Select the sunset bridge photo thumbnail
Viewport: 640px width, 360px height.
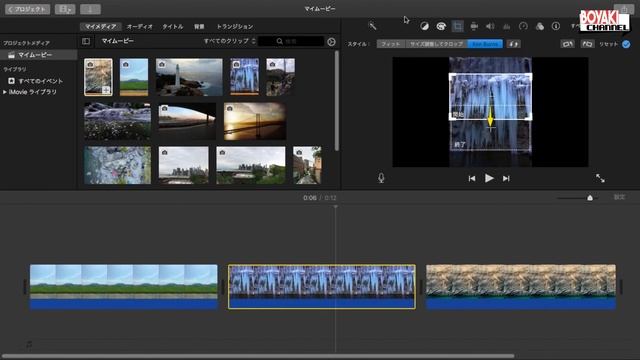coord(255,121)
